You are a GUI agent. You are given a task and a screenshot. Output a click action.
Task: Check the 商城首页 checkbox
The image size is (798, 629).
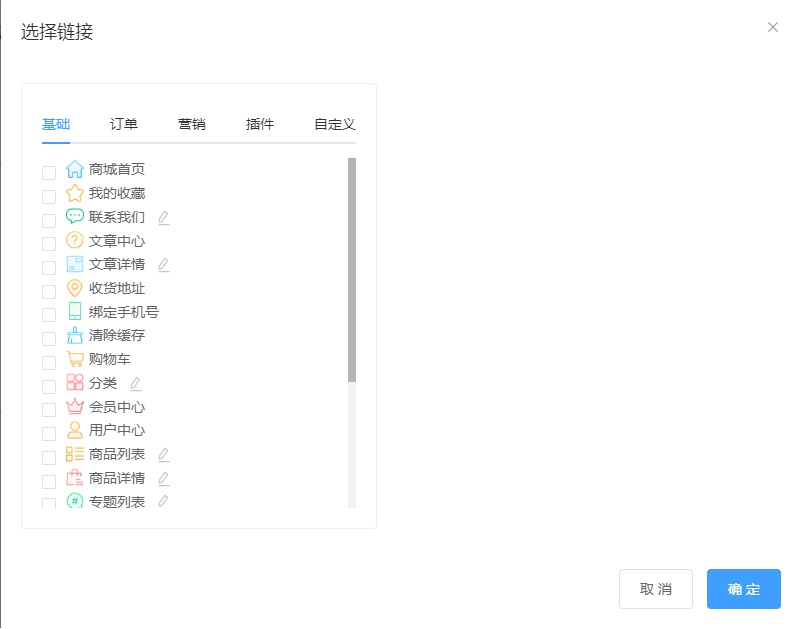point(49,173)
